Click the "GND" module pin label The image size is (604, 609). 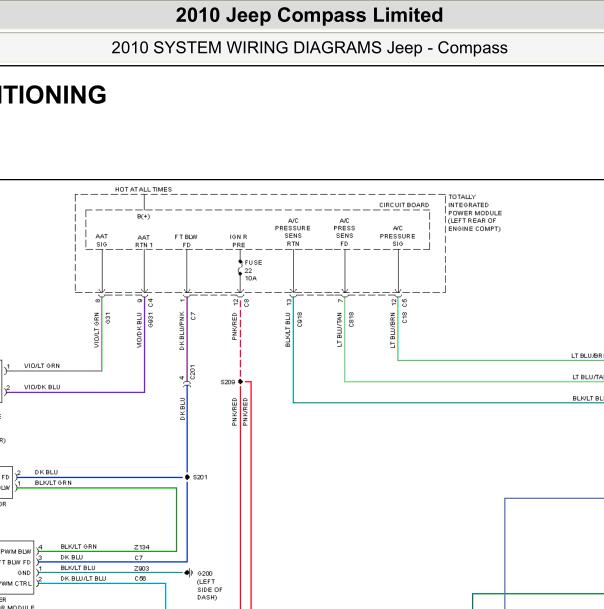click(x=24, y=573)
